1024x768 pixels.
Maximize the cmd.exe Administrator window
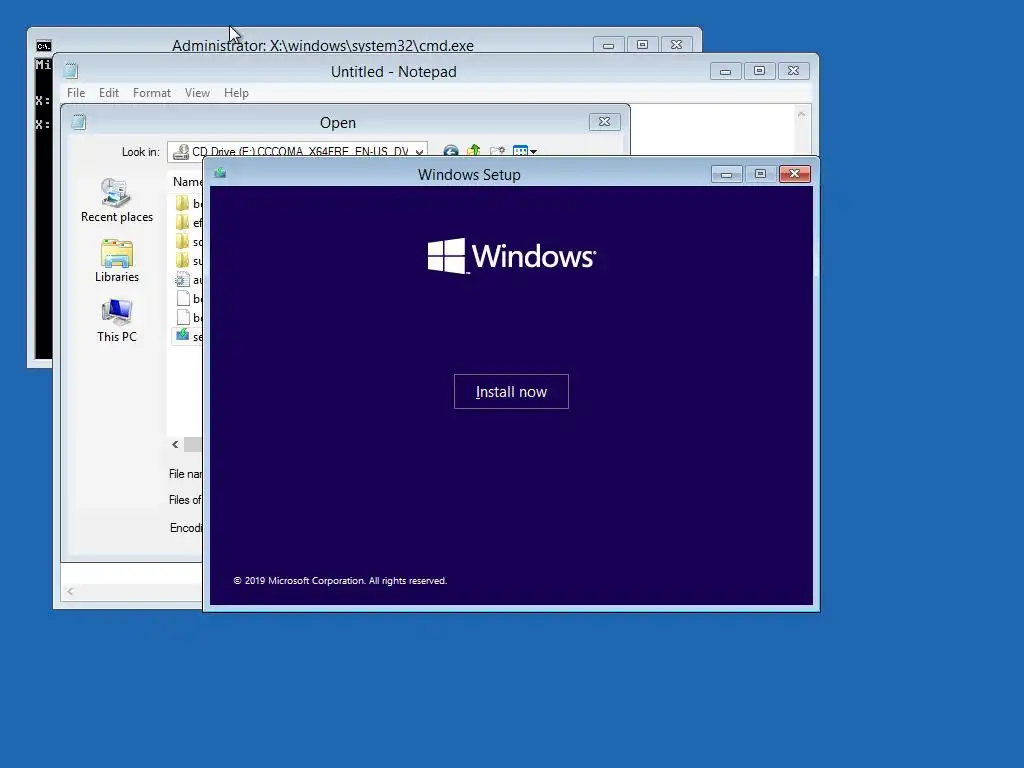tap(642, 45)
